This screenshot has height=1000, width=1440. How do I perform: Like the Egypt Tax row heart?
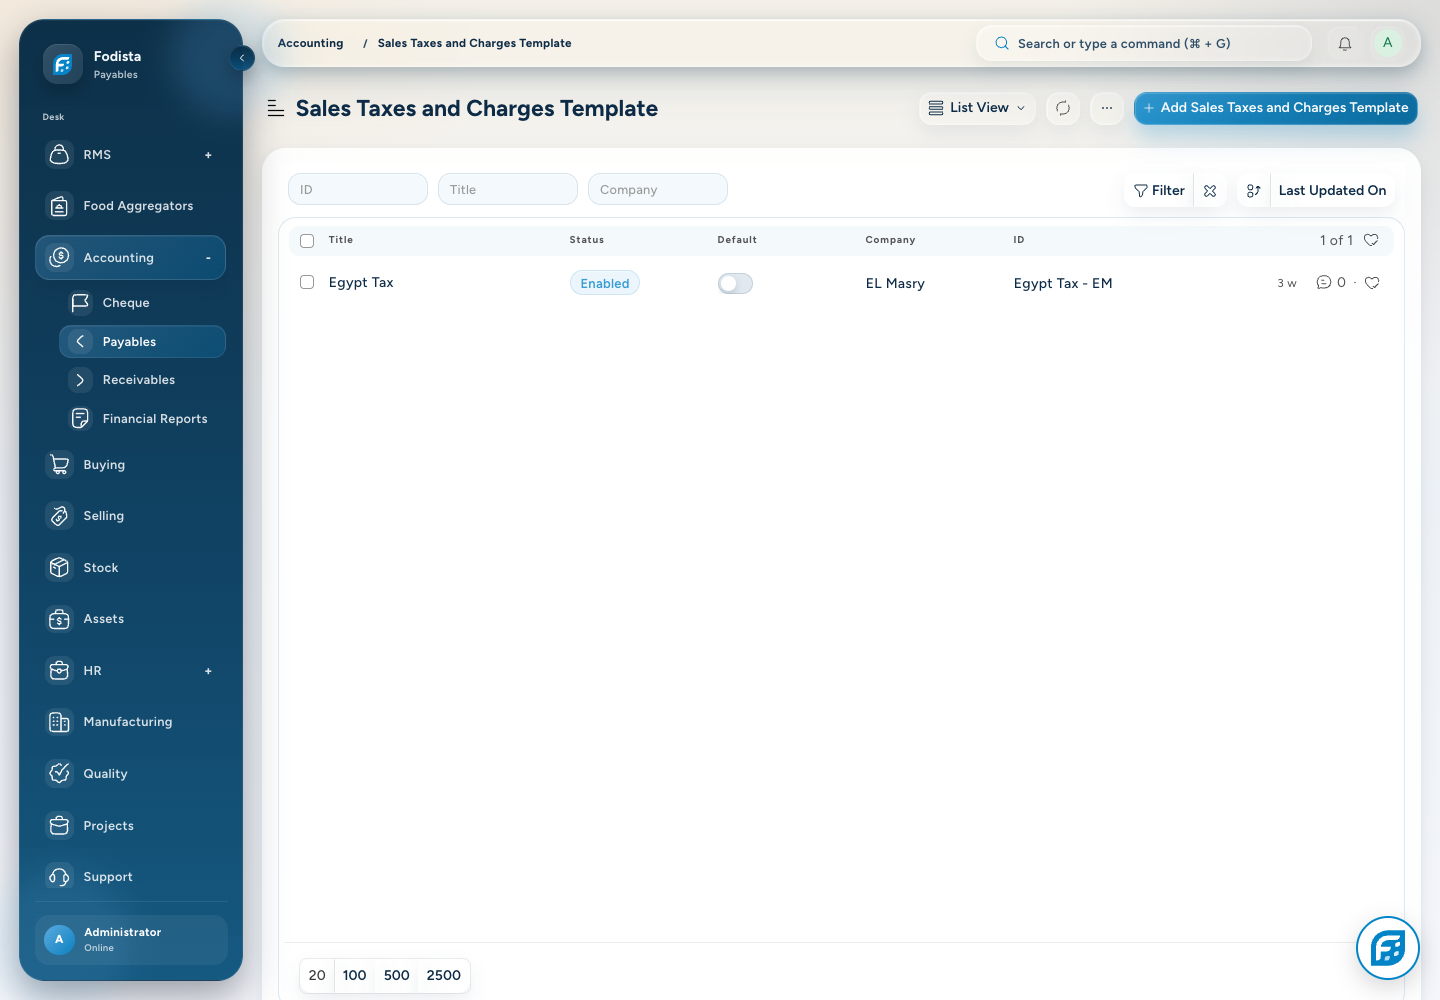coord(1372,283)
